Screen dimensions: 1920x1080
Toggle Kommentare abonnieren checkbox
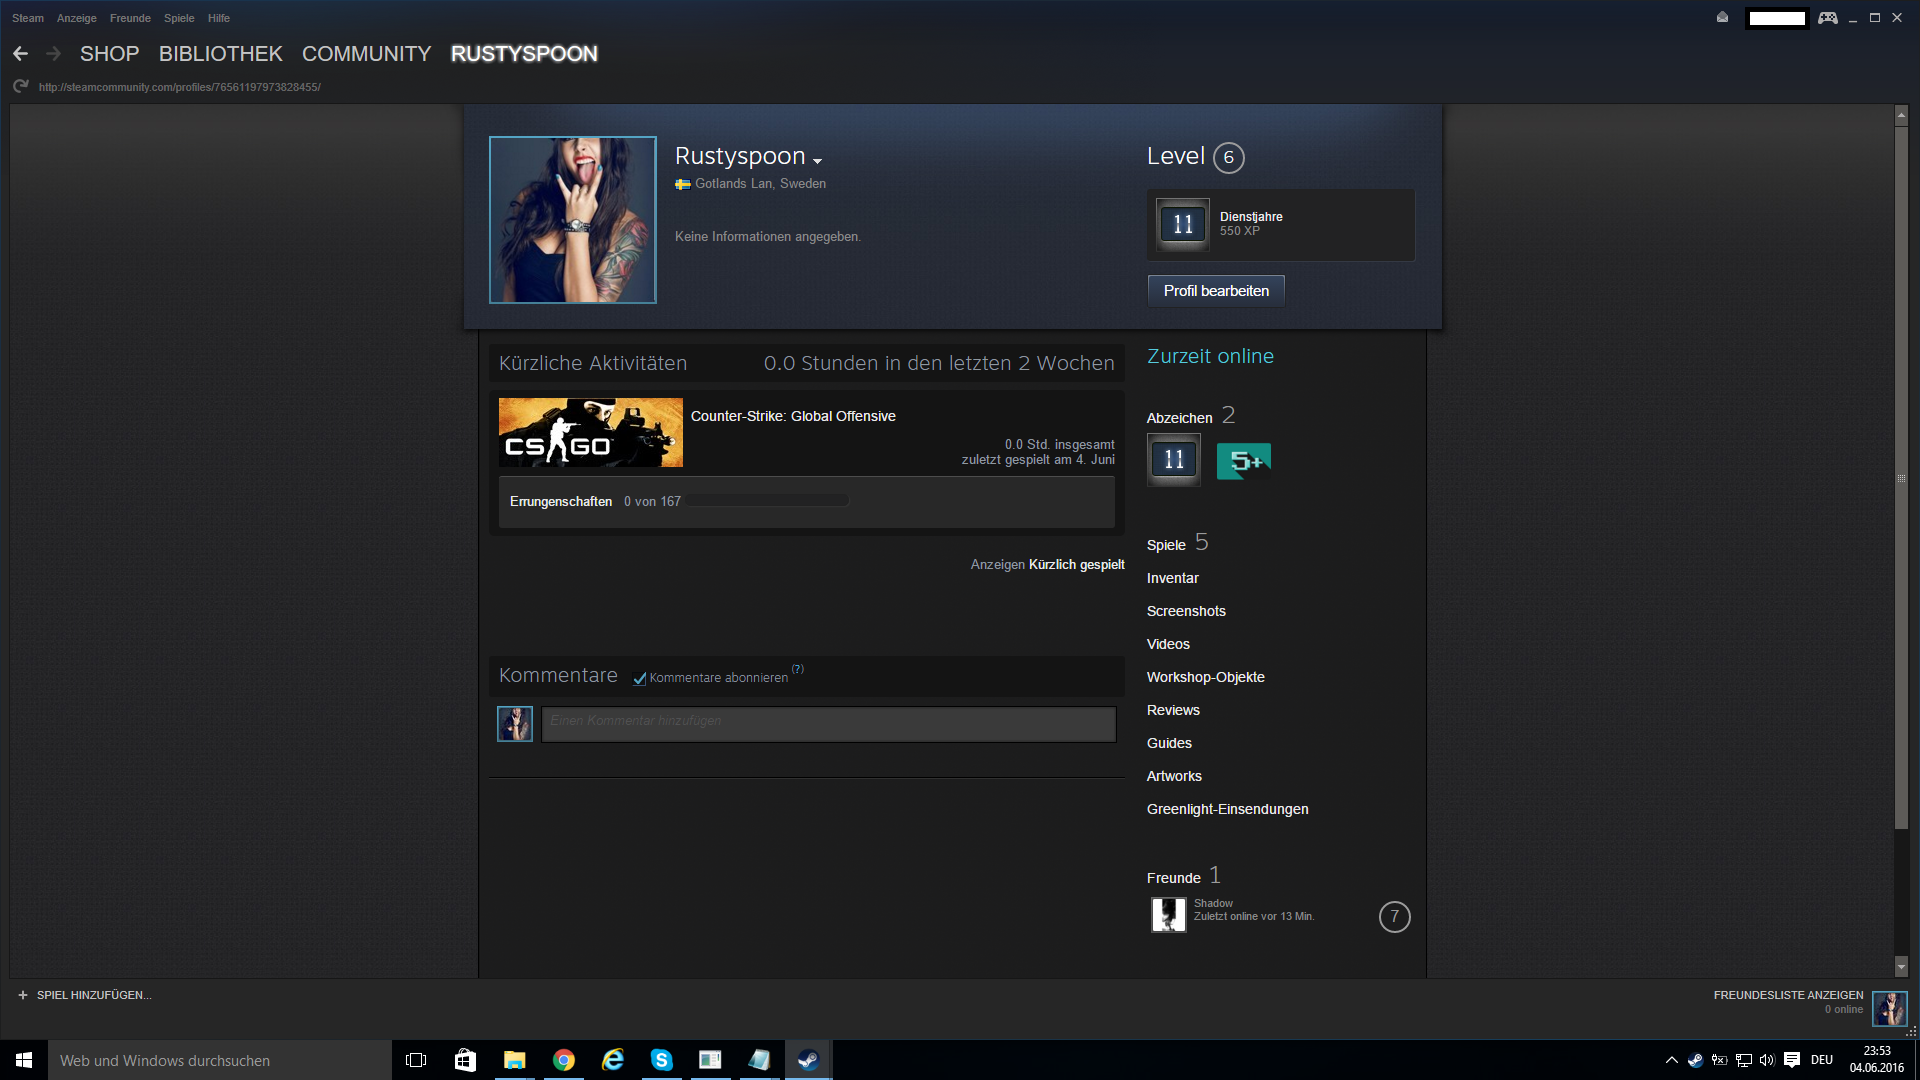click(640, 679)
